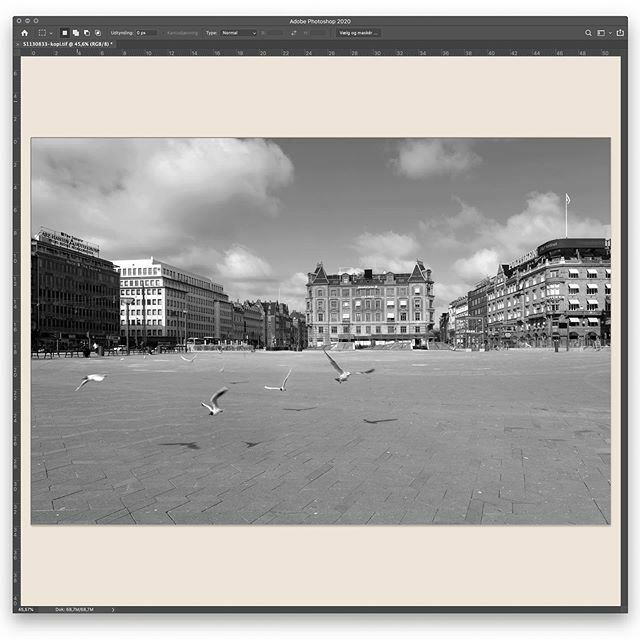Swap width and height icon
Viewport: 640px width, 640px height.
coord(293,33)
